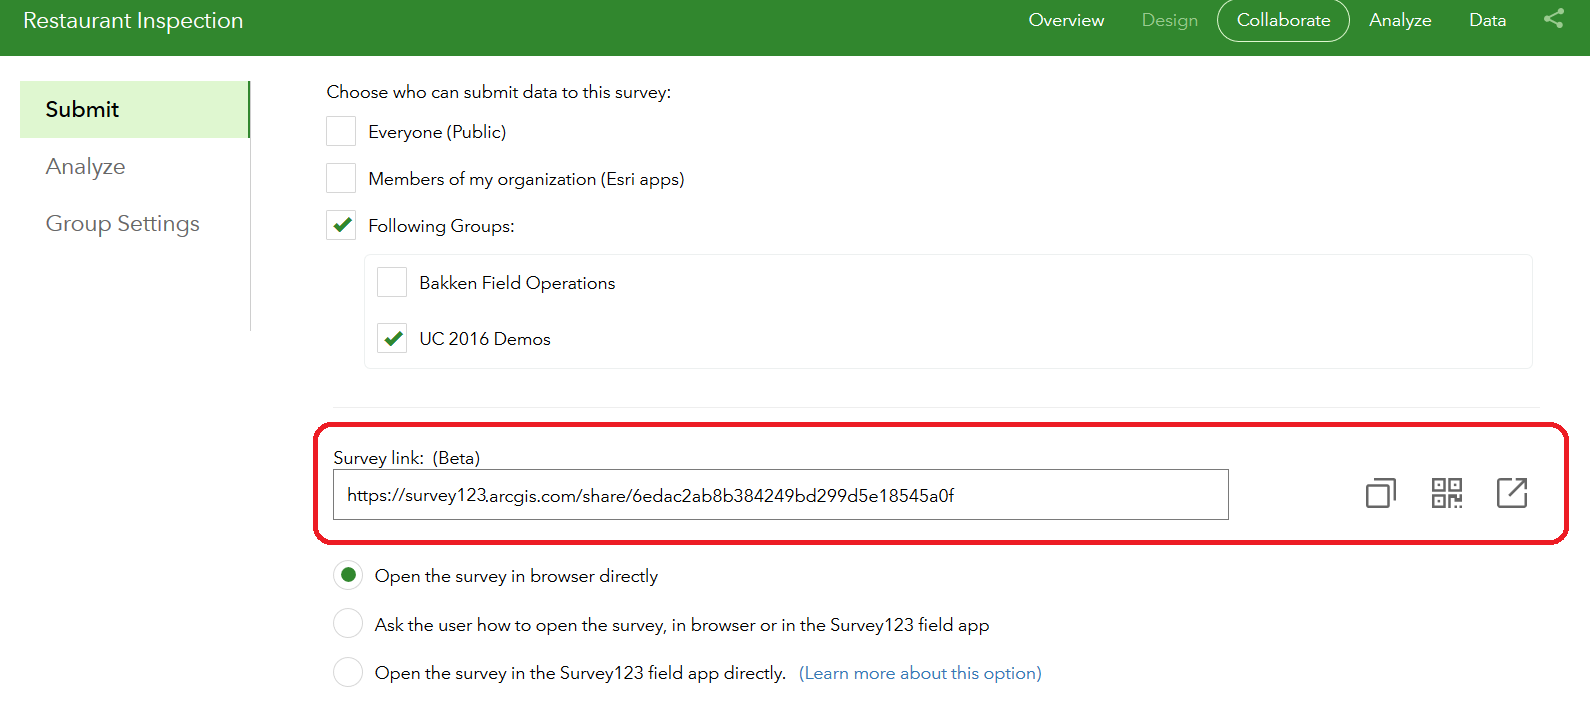Open the Collaborate tab
The width and height of the screenshot is (1590, 726).
1283,20
